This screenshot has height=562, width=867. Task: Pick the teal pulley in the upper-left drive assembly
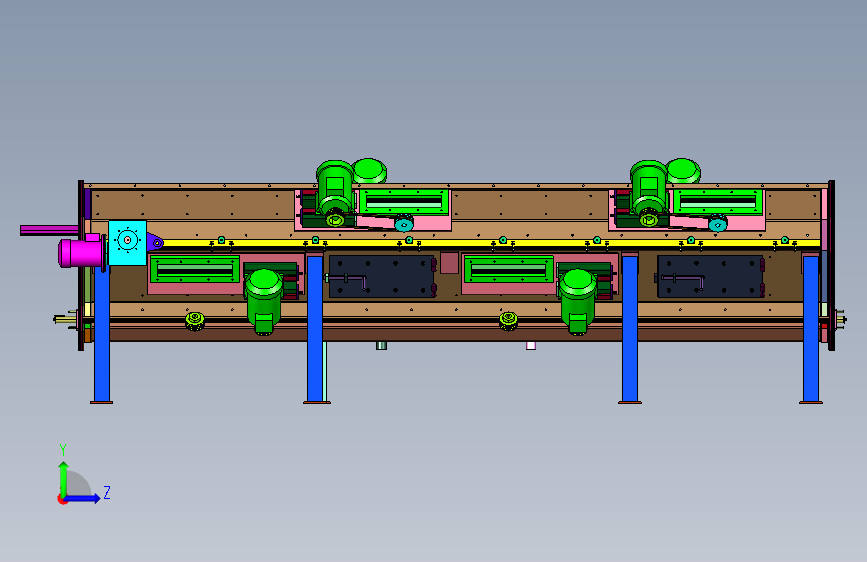pyautogui.click(x=404, y=224)
